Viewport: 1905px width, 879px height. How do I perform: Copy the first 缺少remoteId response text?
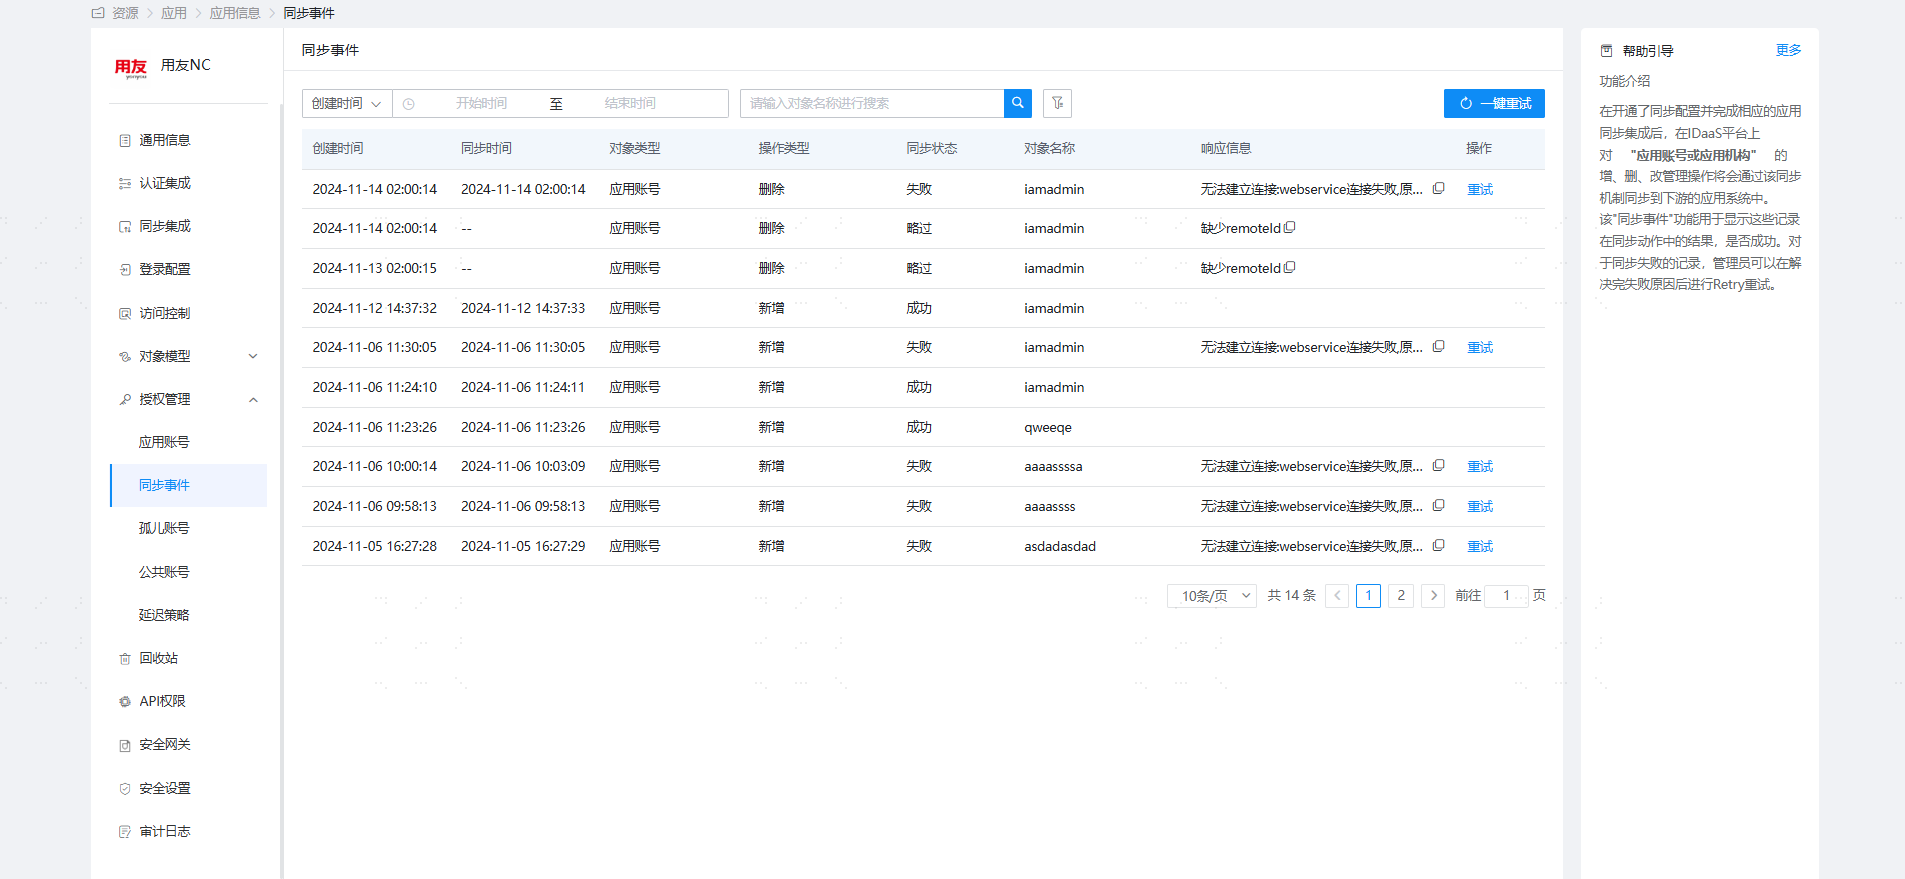click(1289, 228)
